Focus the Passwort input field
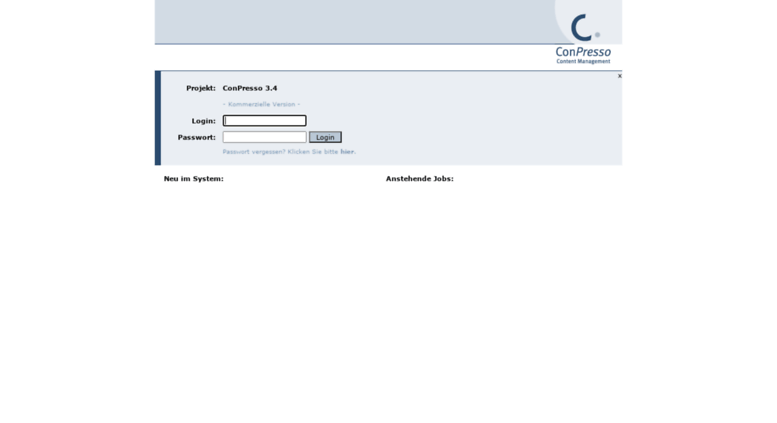This screenshot has height=423, width=777. tap(264, 137)
